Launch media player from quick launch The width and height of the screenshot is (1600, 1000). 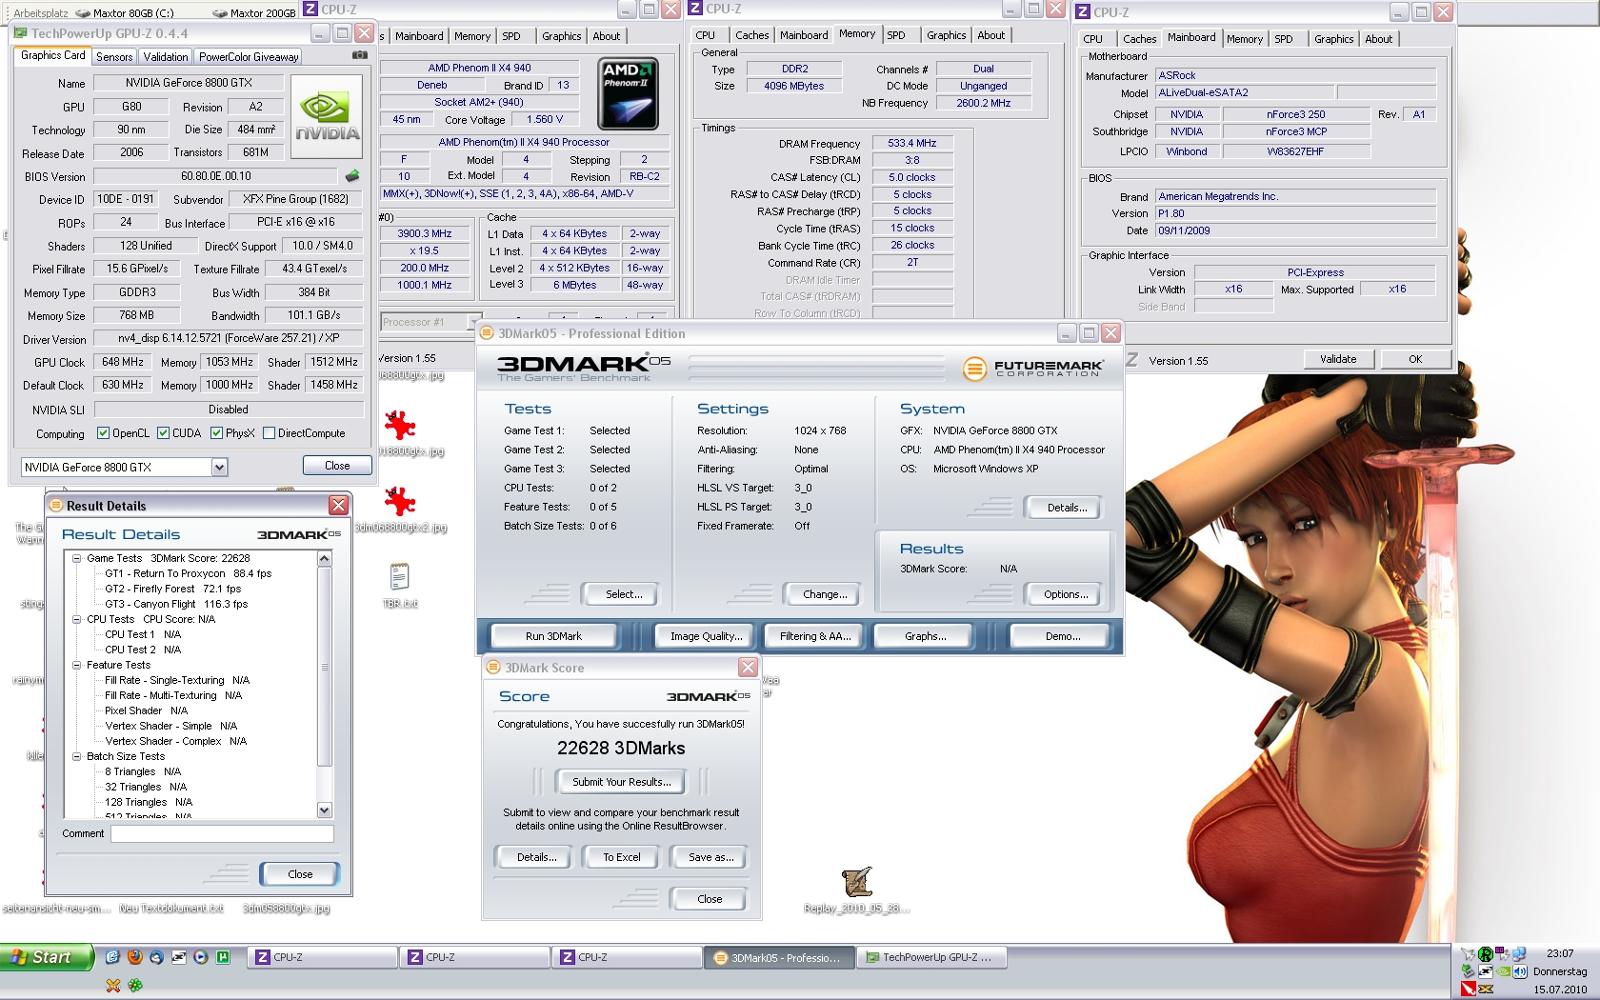[200, 957]
